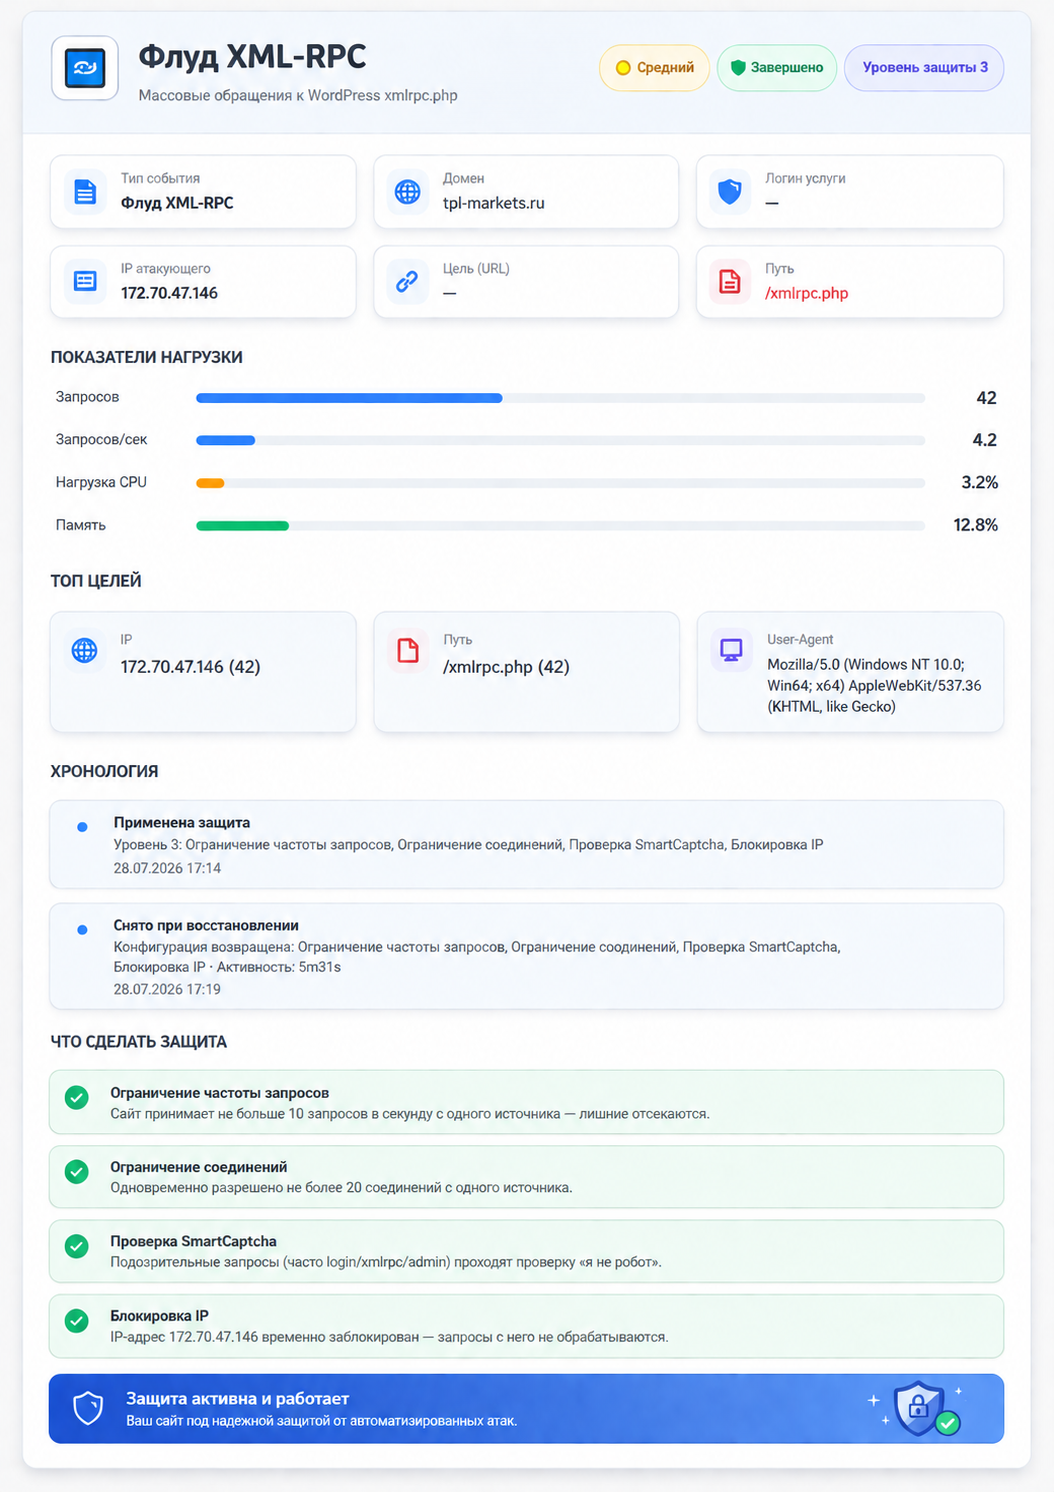Viewport: 1054px width, 1492px height.
Task: Click the ХРОНОЛОГИЯ section heading
Action: (104, 771)
